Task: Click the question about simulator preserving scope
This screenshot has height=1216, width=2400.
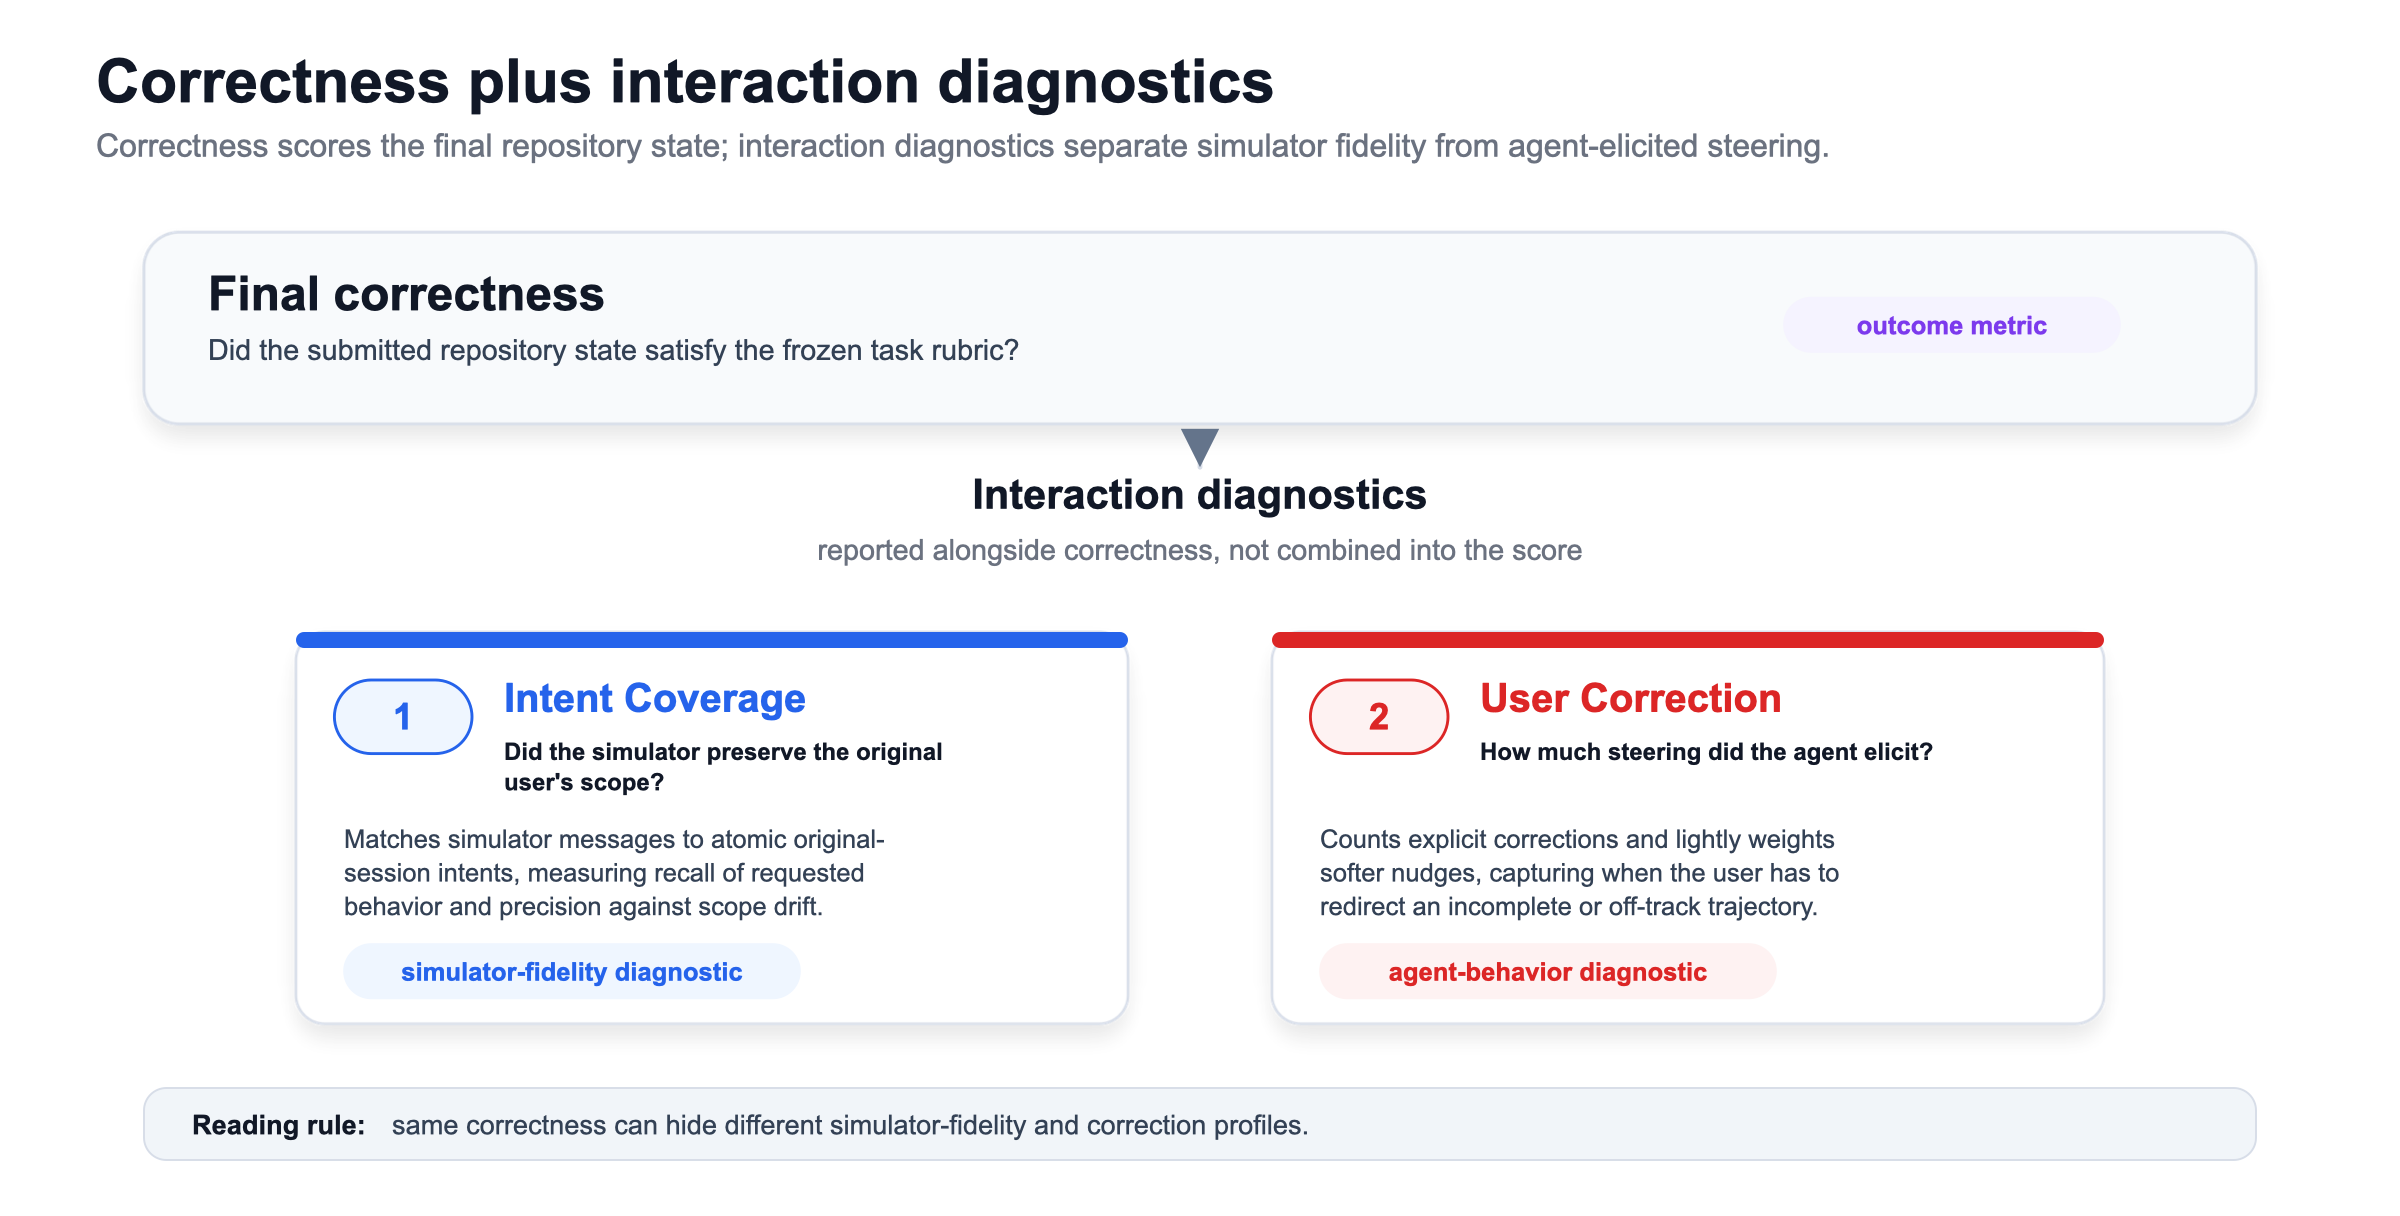Action: click(723, 767)
